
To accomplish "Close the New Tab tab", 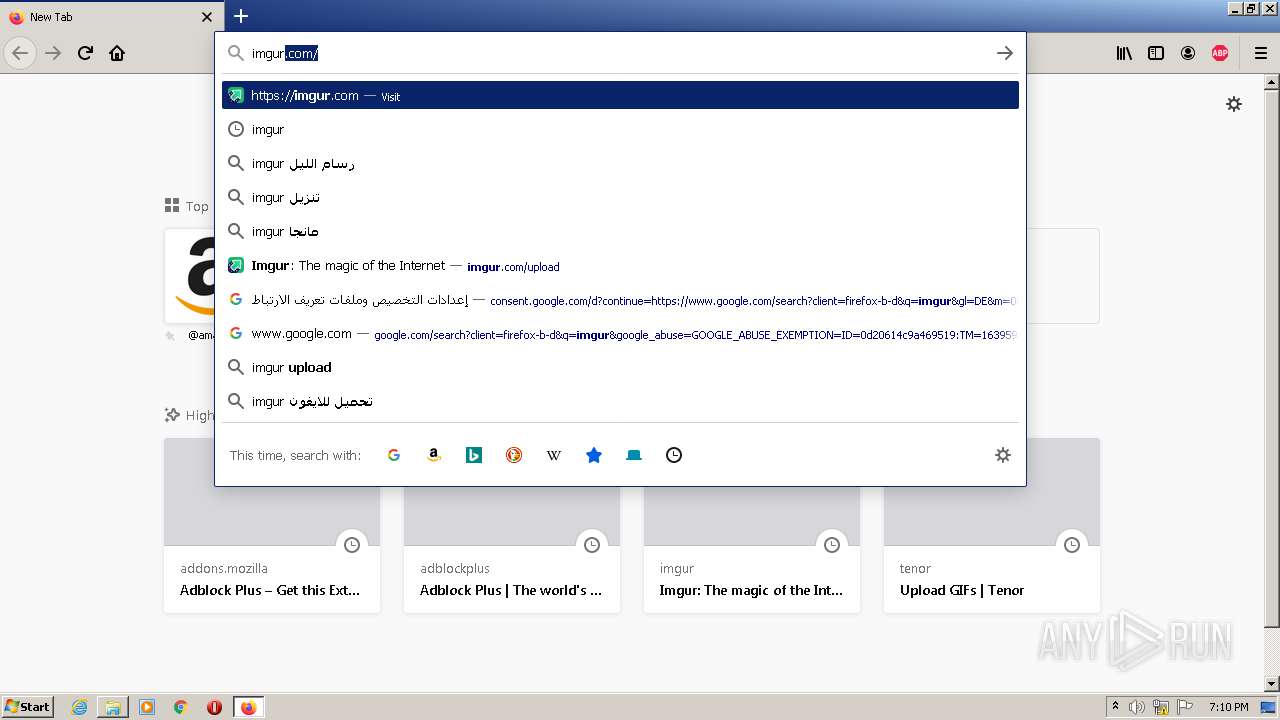I will pos(207,17).
